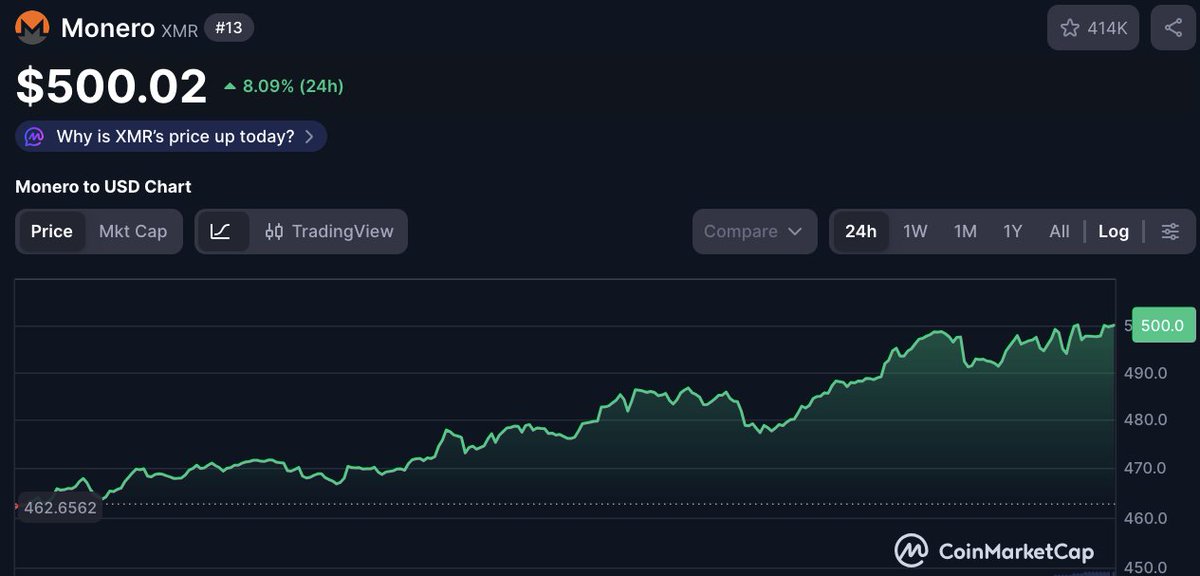1200x576 pixels.
Task: Click the 462.6562 opening price marker
Action: [59, 507]
